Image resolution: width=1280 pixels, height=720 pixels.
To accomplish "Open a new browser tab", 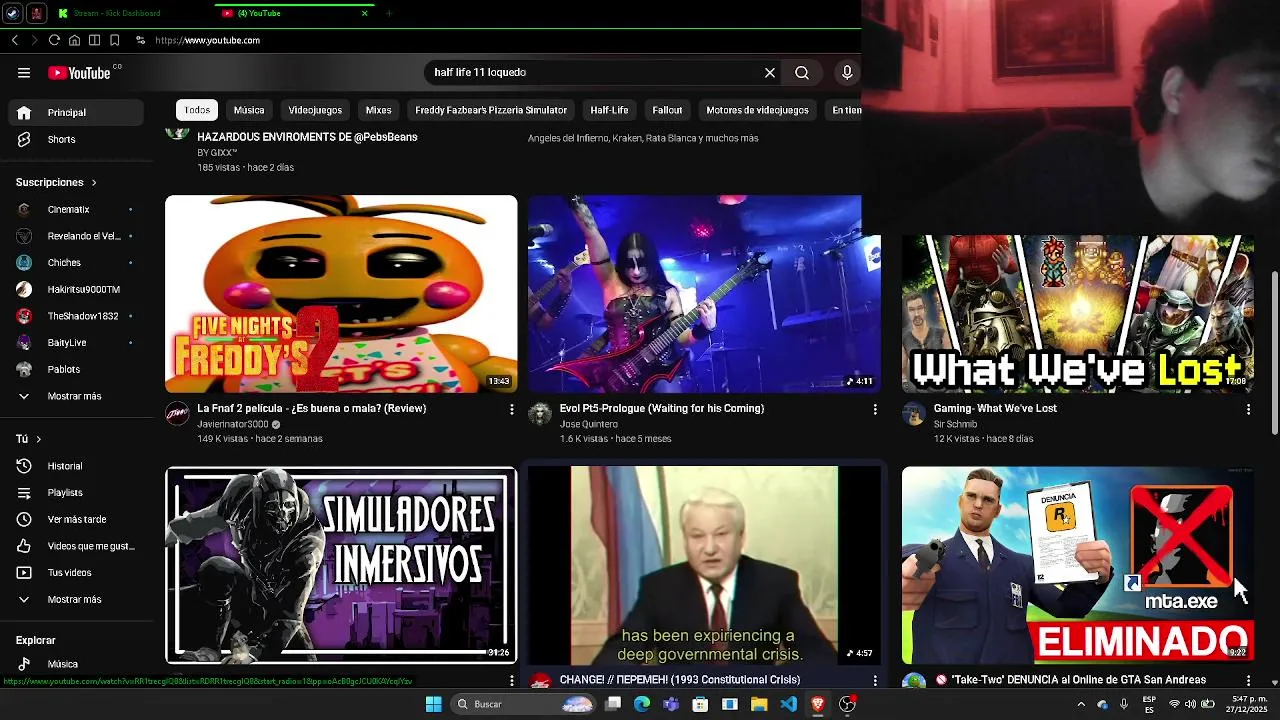I will (x=388, y=13).
